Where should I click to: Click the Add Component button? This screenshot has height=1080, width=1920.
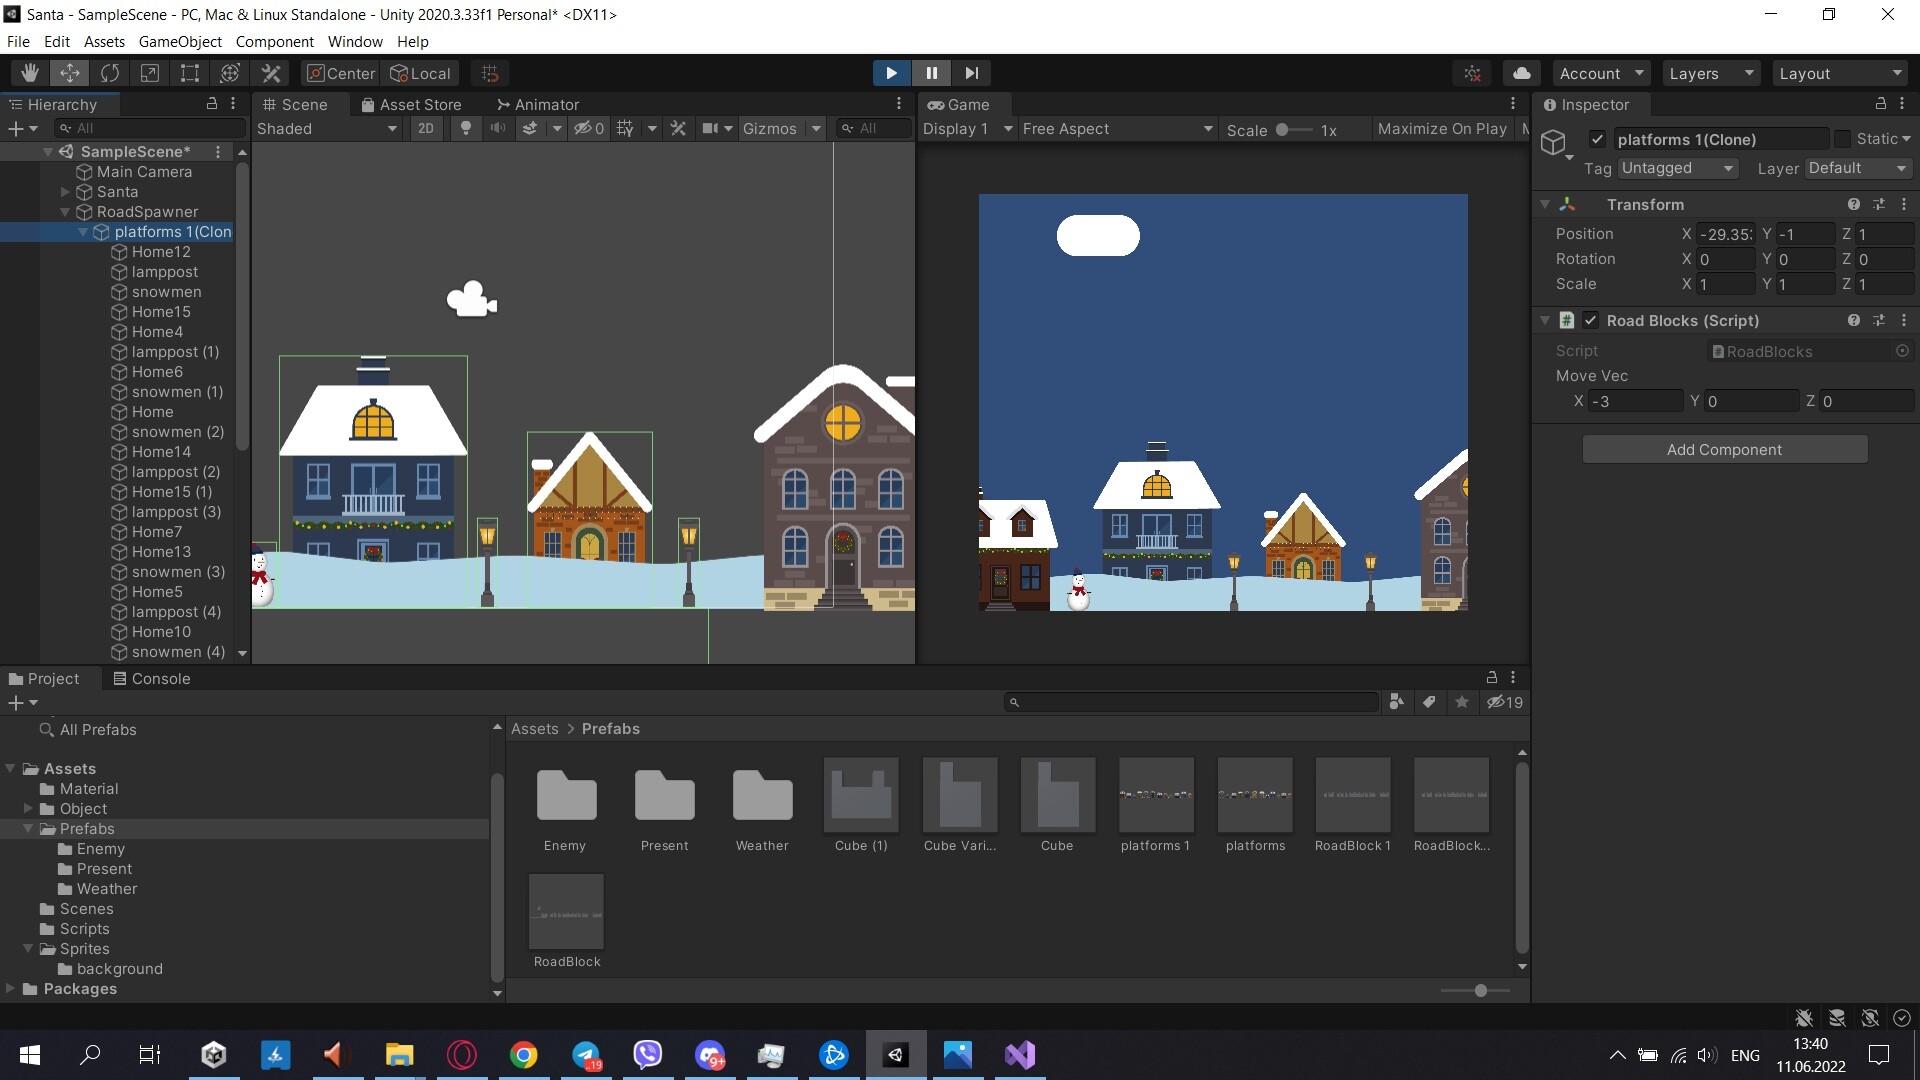click(x=1724, y=448)
